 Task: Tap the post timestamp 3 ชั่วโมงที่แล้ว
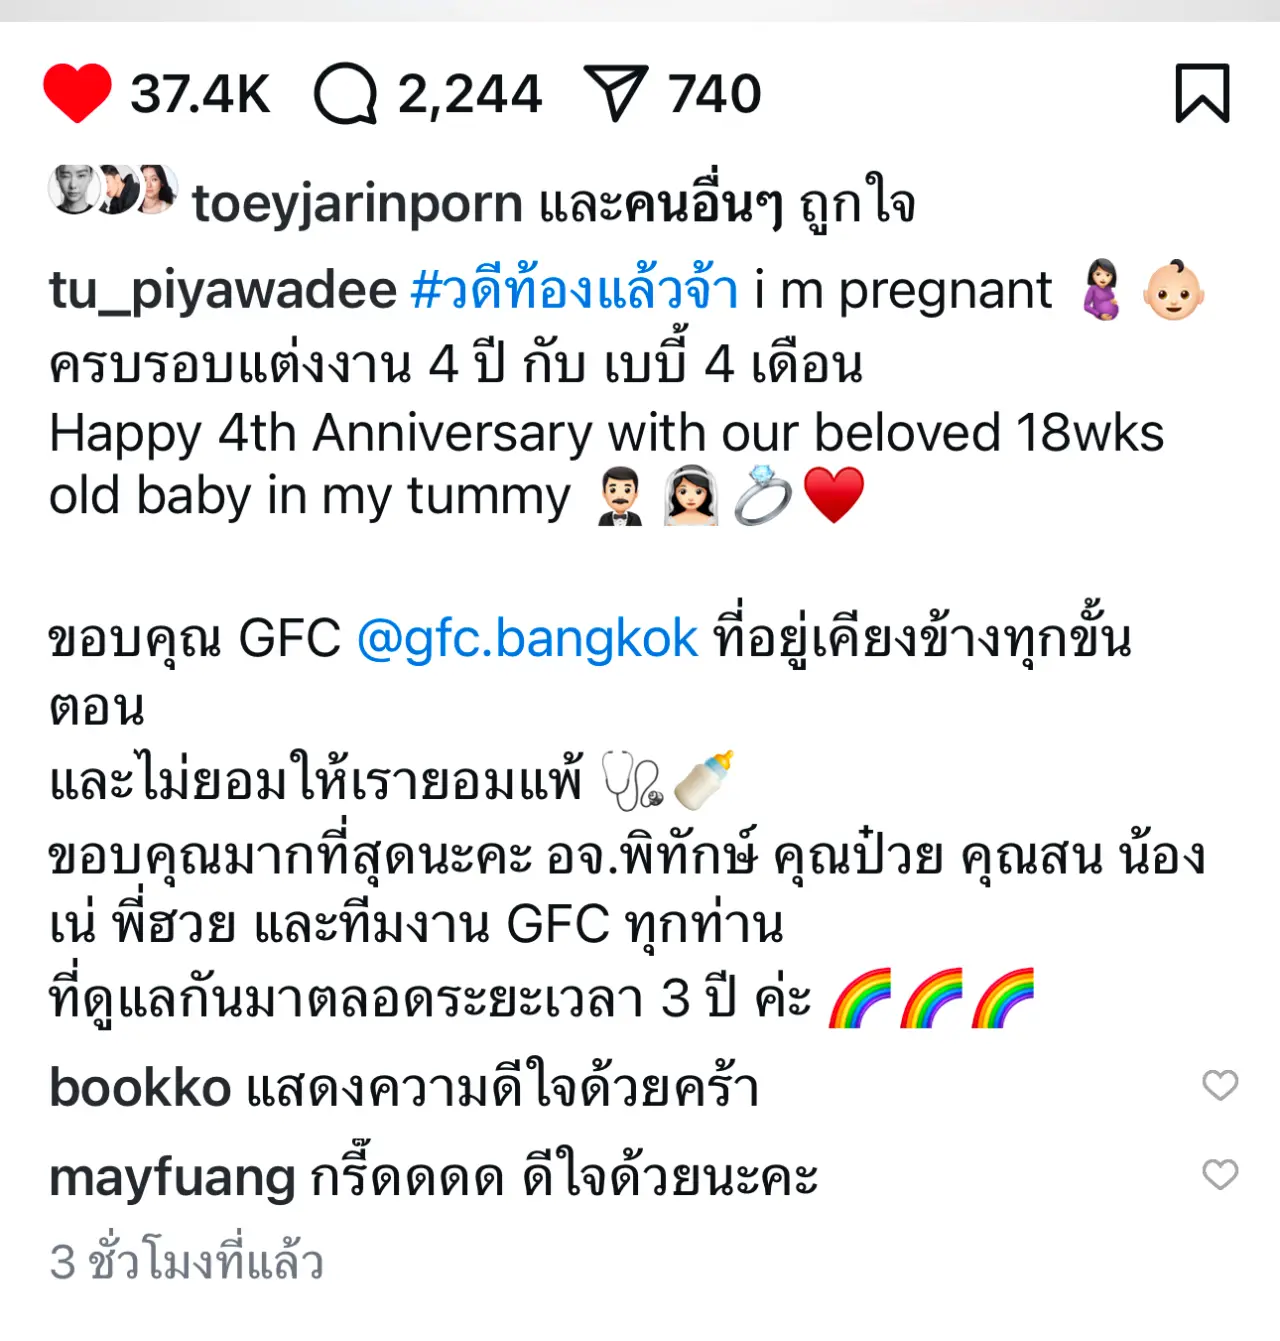click(x=186, y=1261)
